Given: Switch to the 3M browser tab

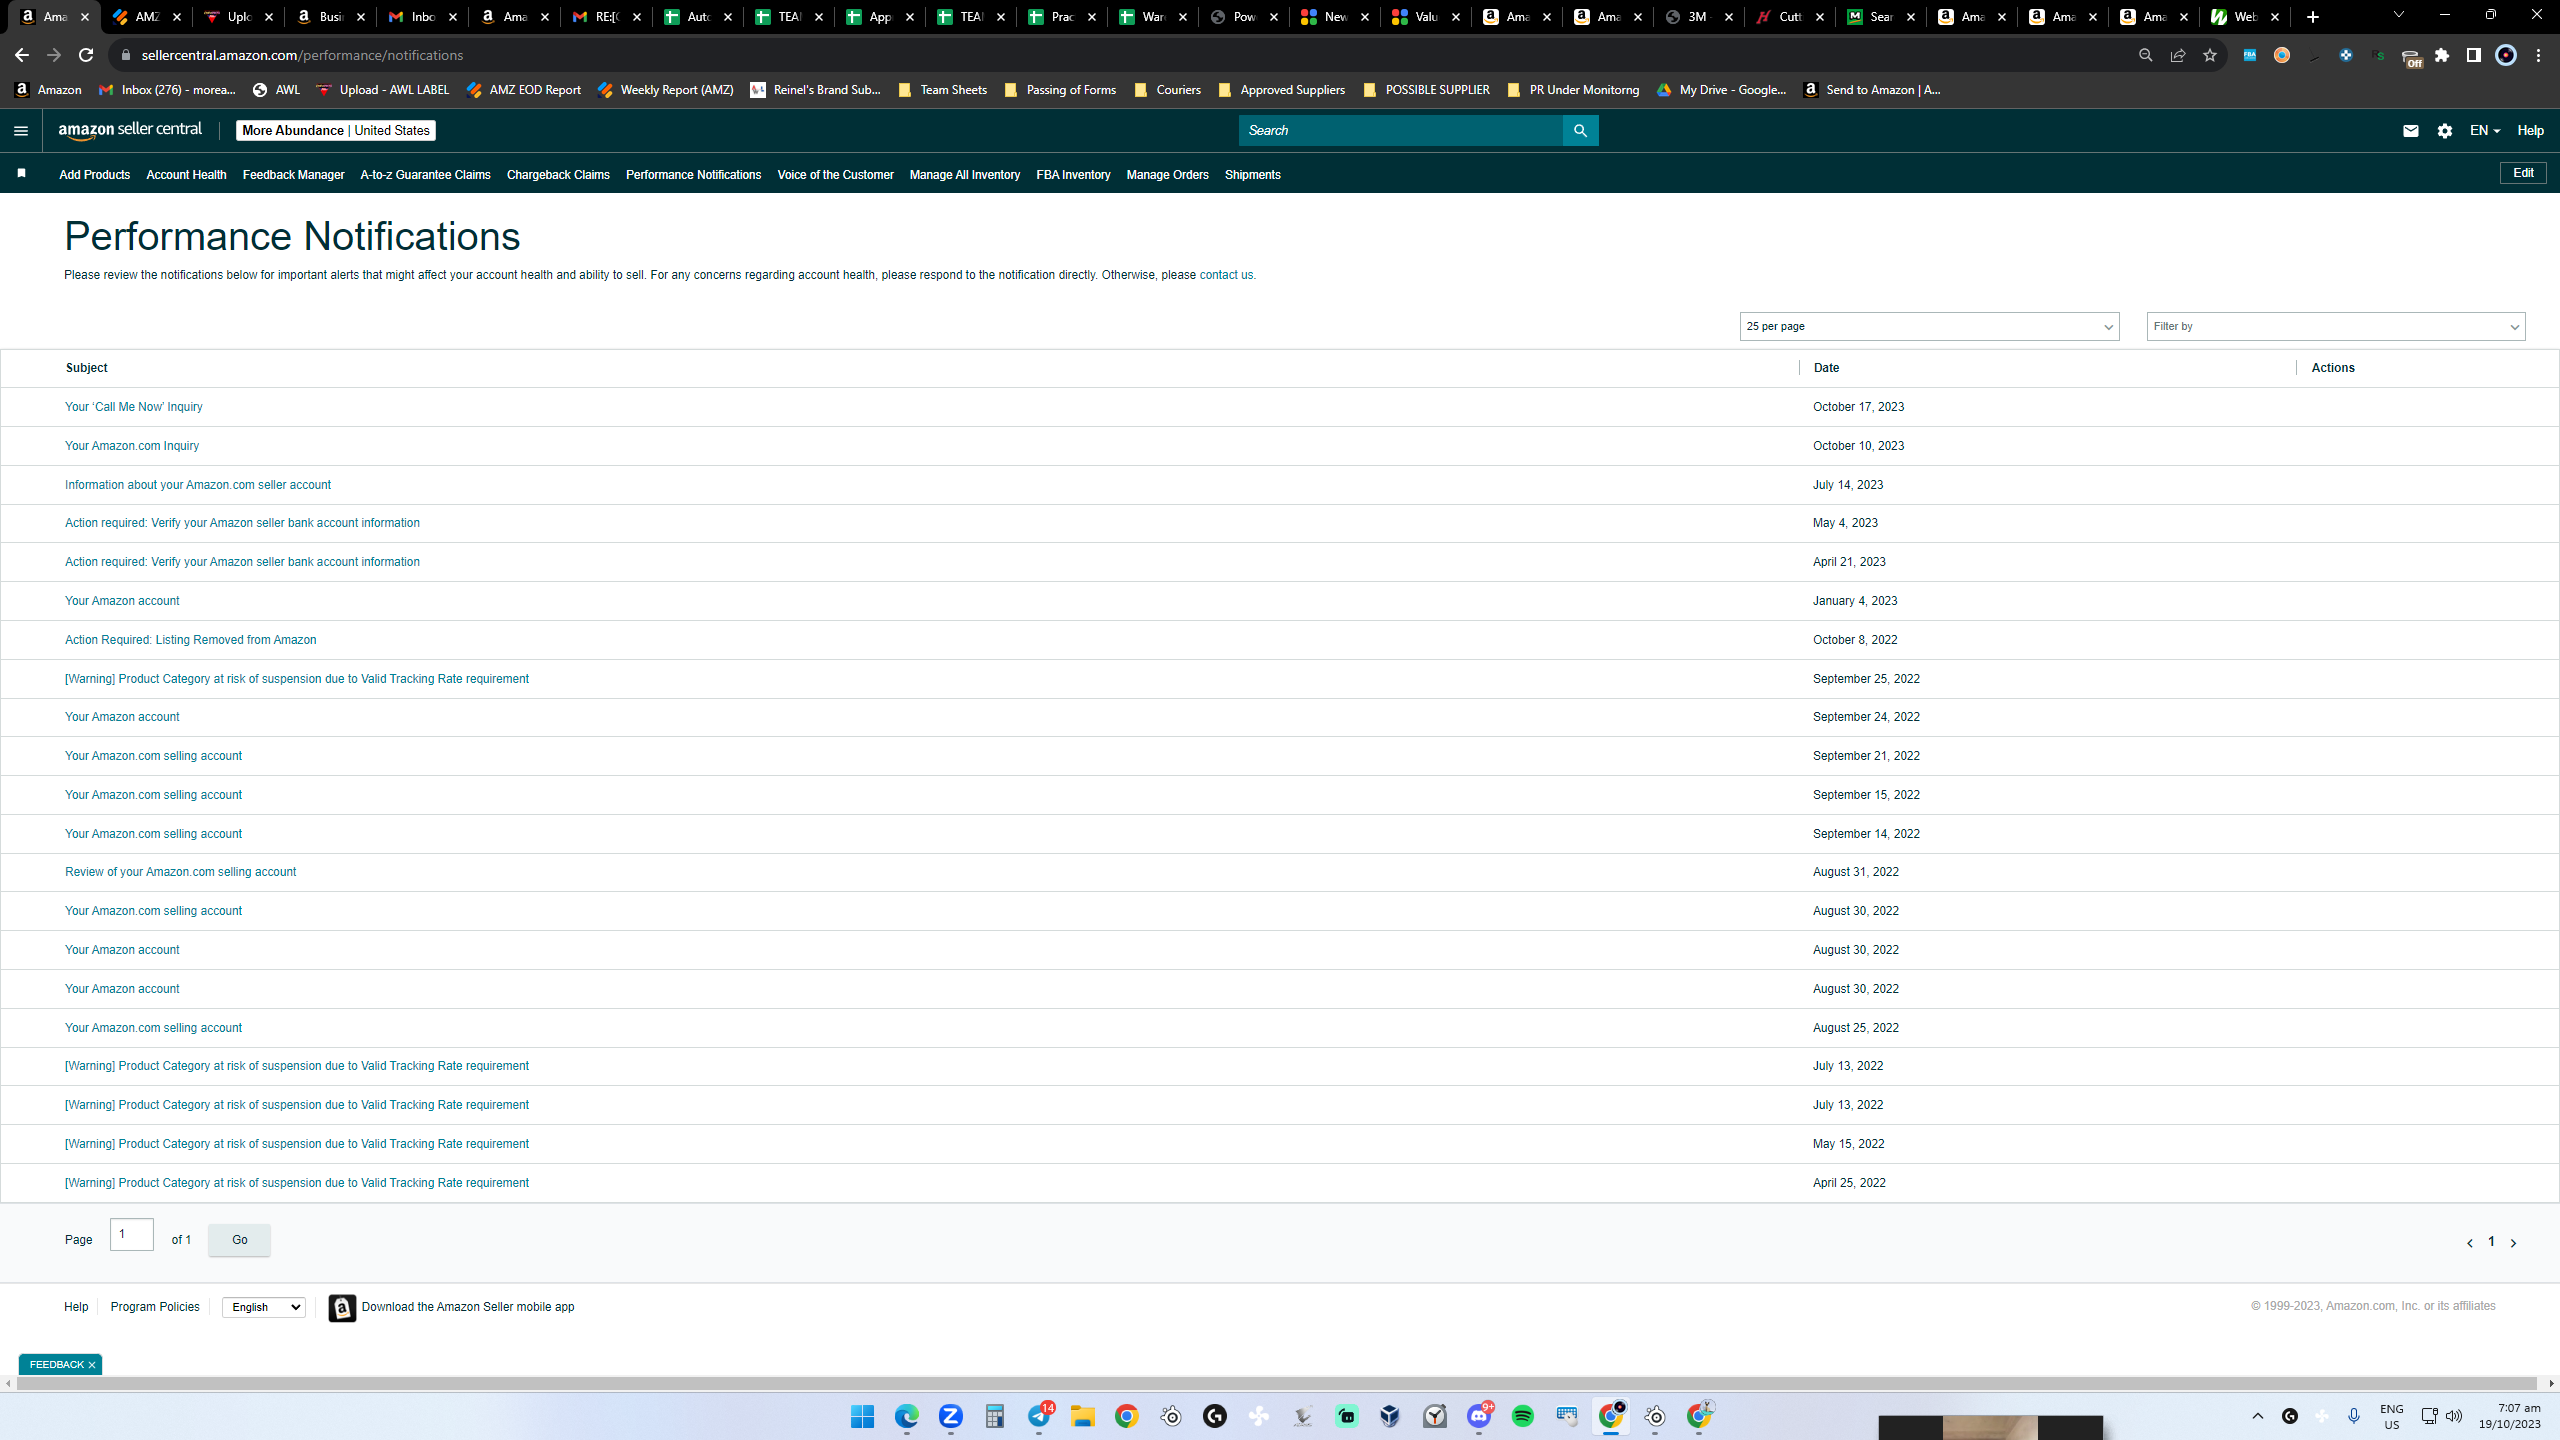Looking at the screenshot, I should pyautogui.click(x=1697, y=17).
